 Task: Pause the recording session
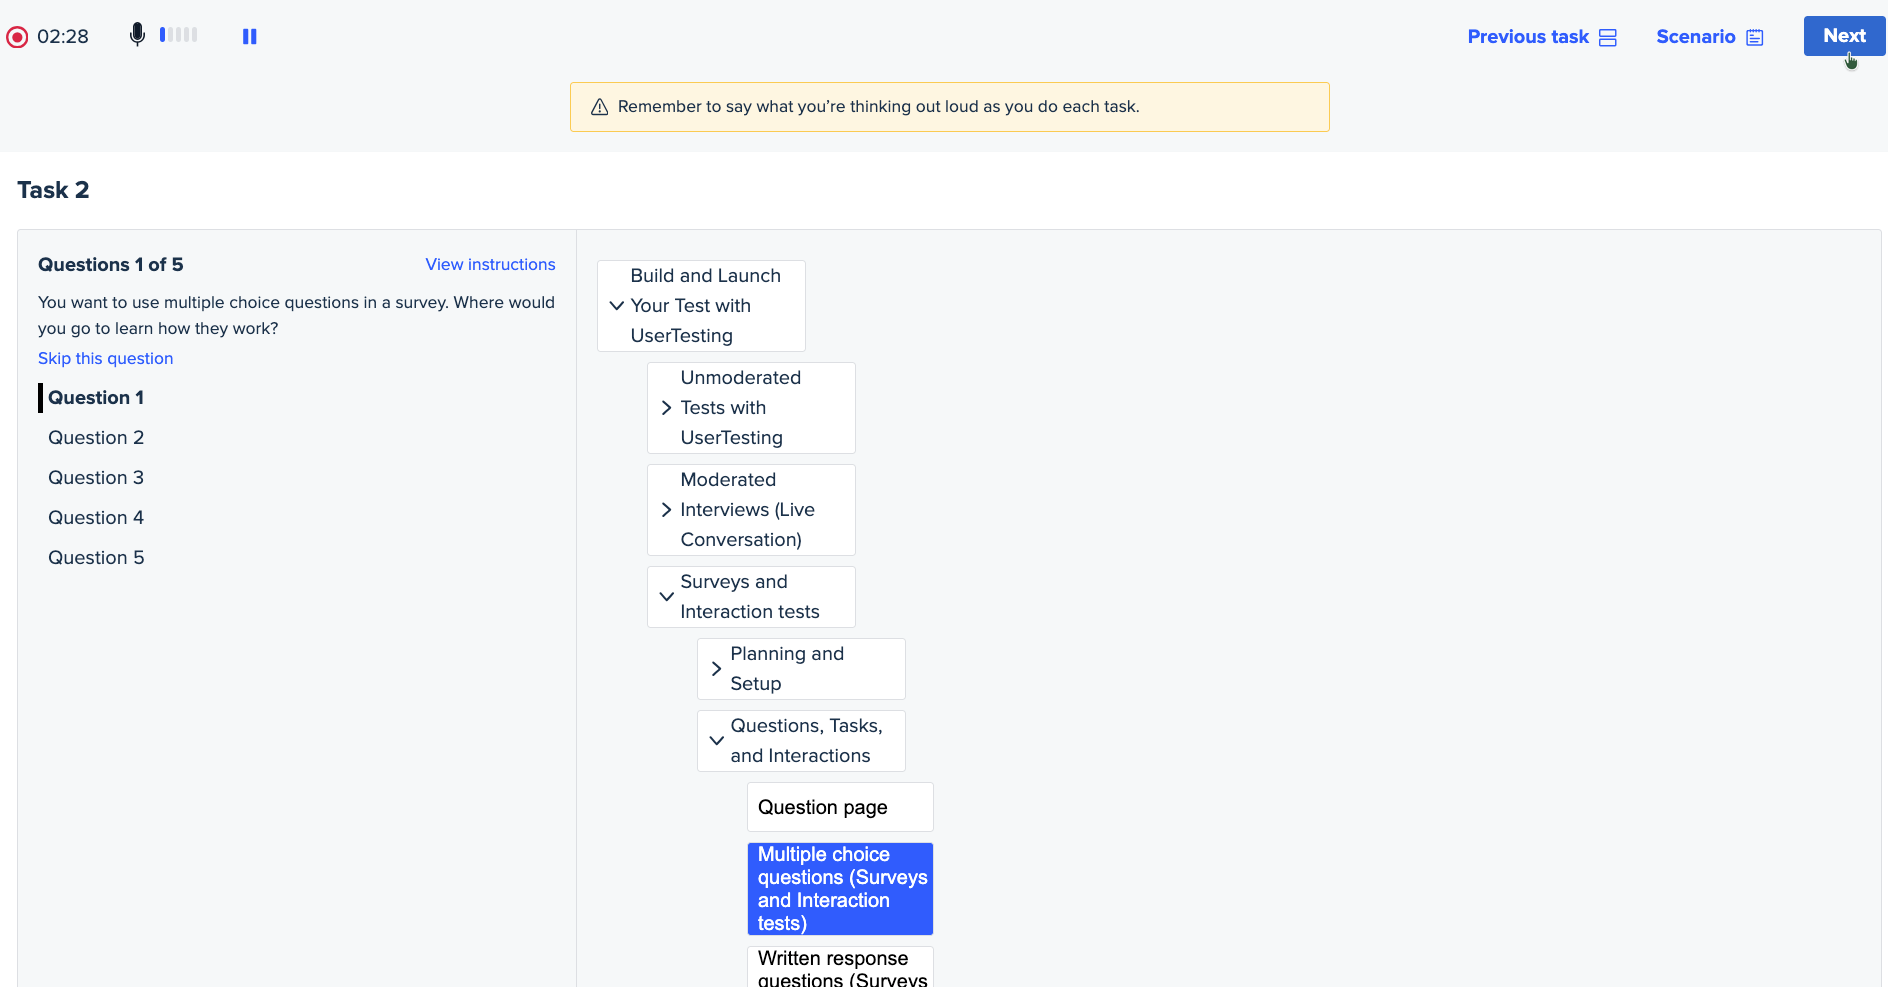pyautogui.click(x=249, y=37)
